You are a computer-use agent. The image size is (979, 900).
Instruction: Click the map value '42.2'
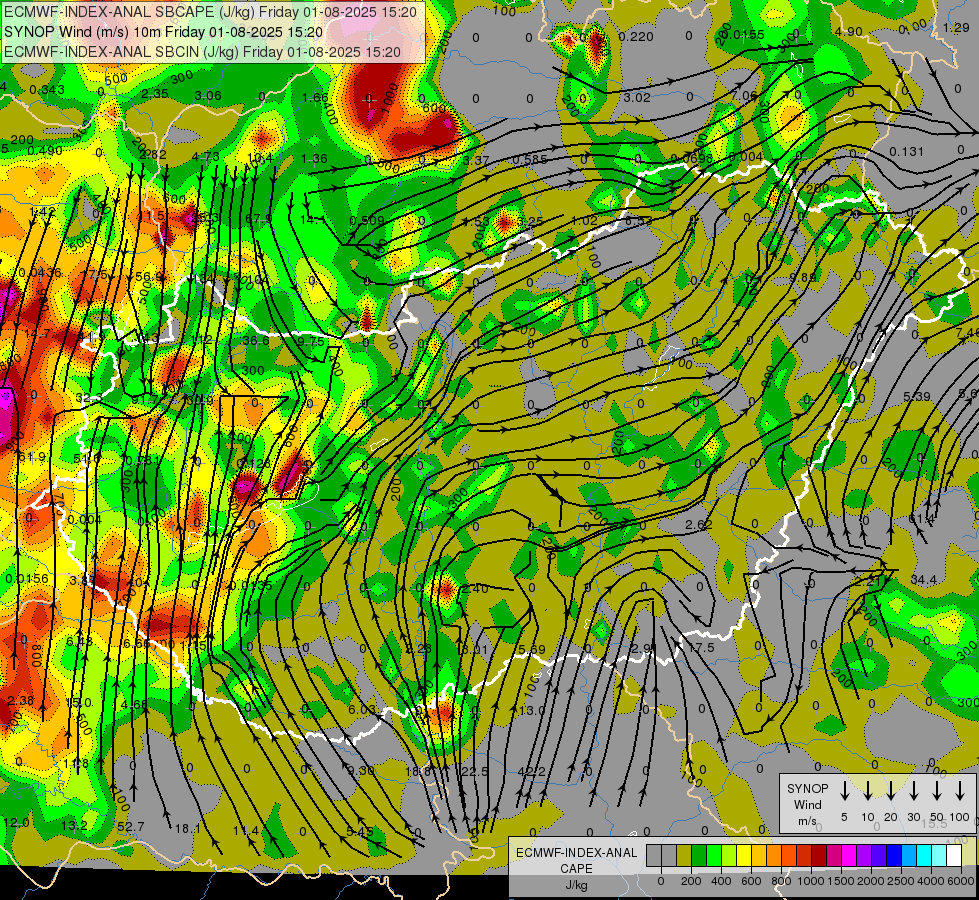(531, 772)
